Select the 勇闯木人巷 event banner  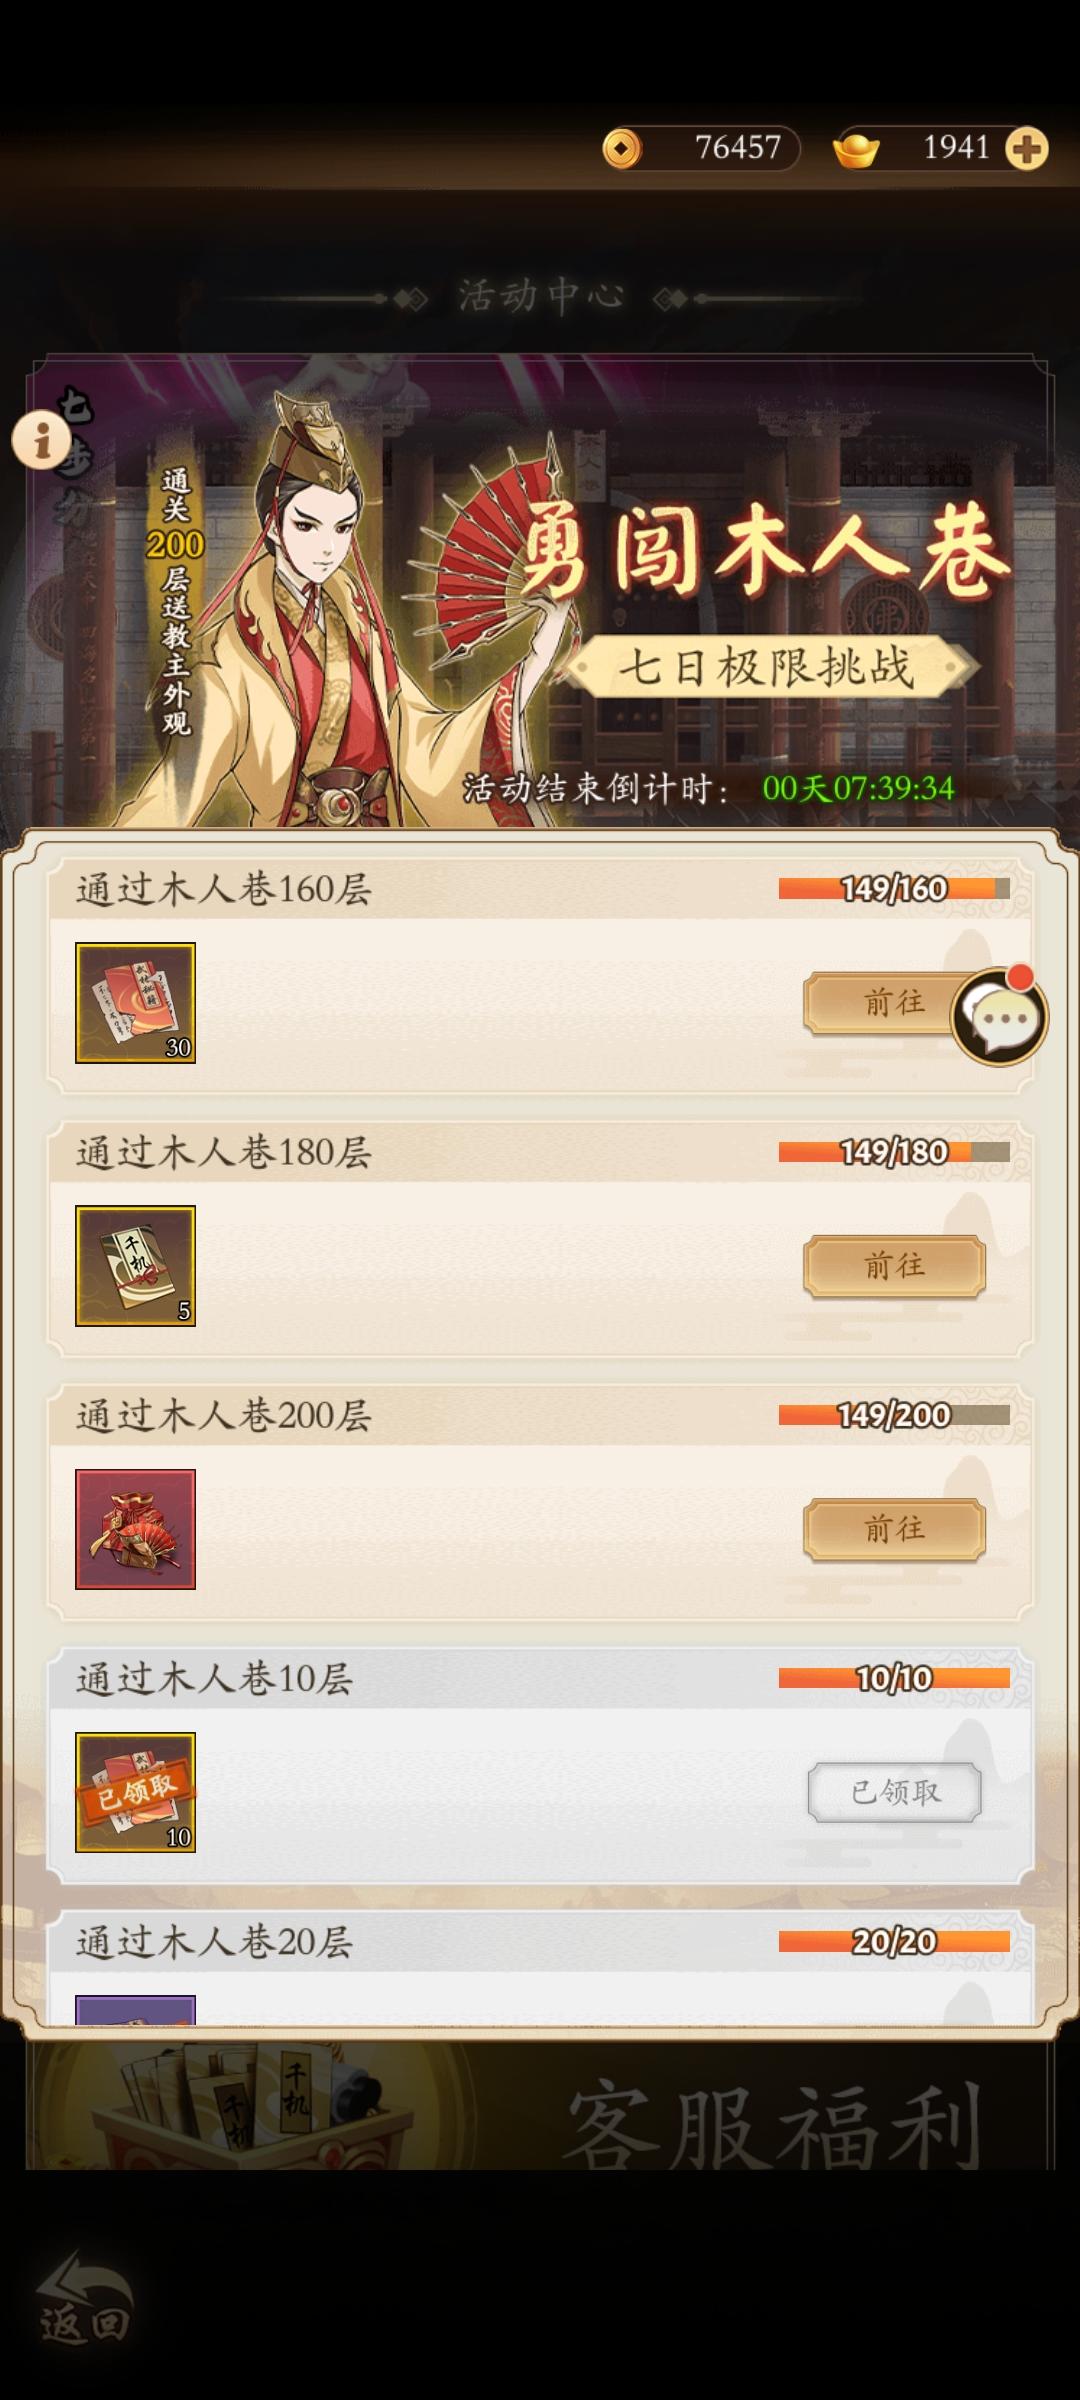click(x=540, y=592)
